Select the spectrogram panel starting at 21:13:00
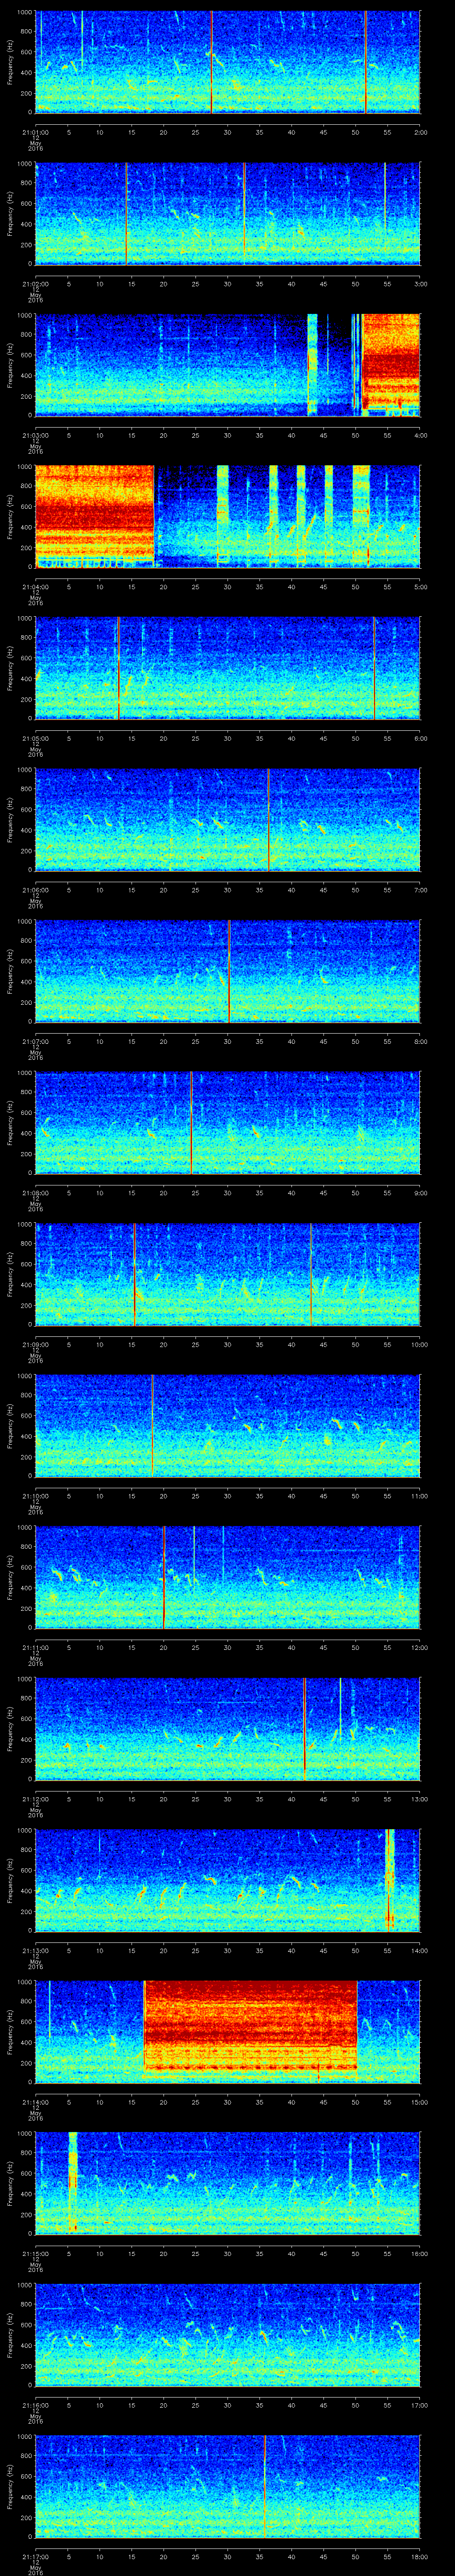This screenshot has height=2576, width=455. pyautogui.click(x=228, y=1881)
